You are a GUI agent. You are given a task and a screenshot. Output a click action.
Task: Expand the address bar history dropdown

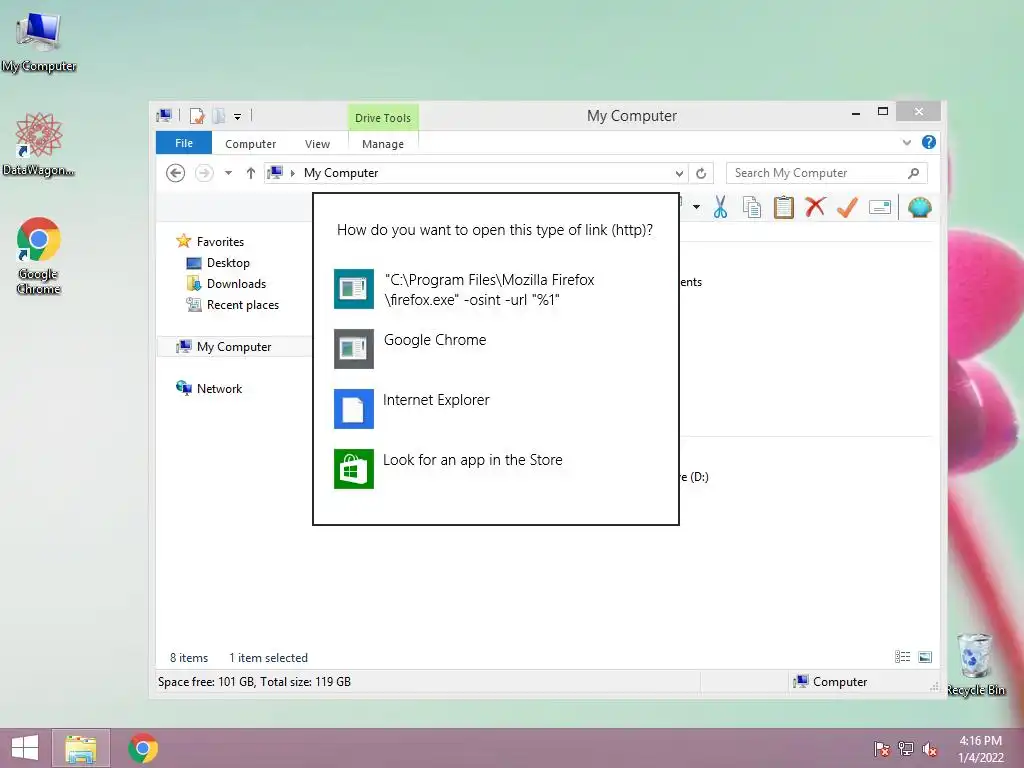[679, 173]
